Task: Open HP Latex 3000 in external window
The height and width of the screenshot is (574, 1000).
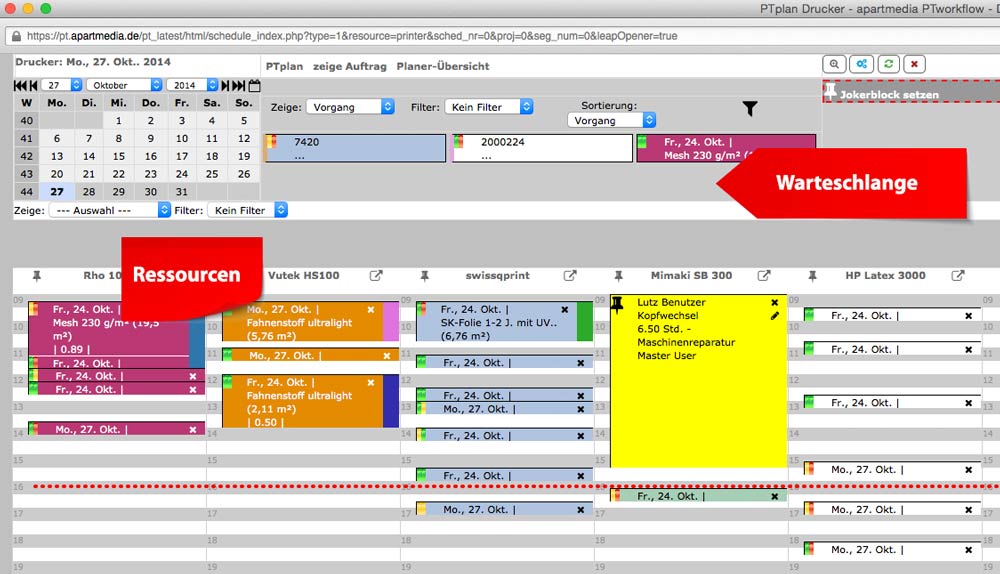Action: (x=958, y=276)
